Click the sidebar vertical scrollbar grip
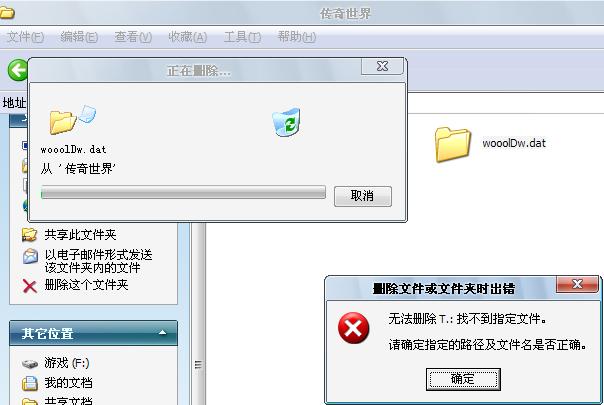 point(198,365)
